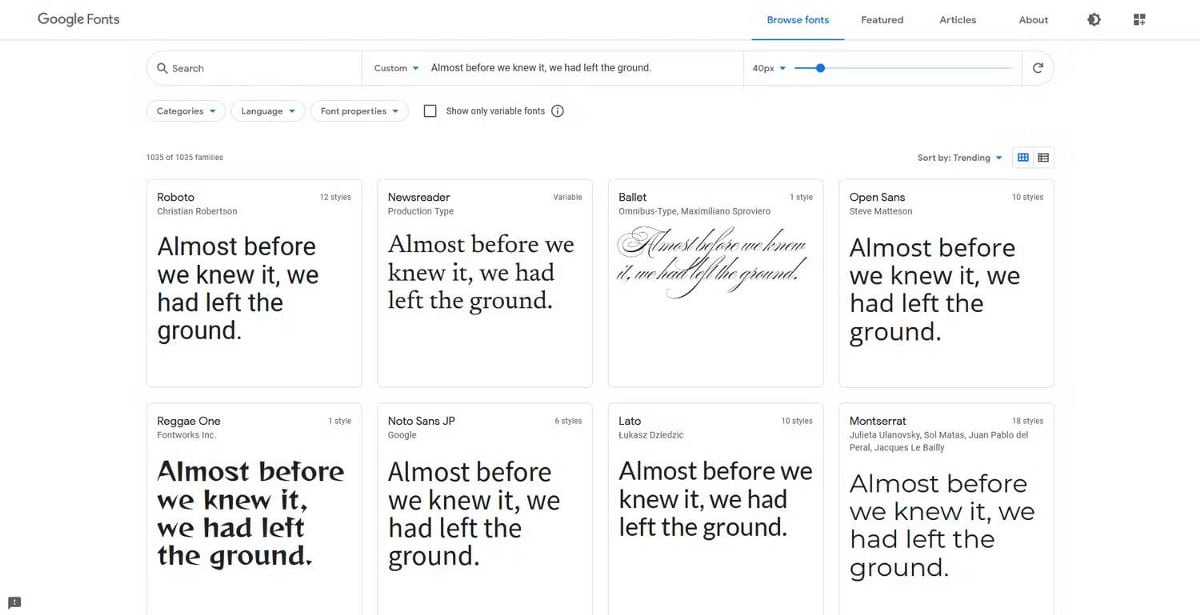
Task: Open the selected families panel icon
Action: coord(1139,20)
